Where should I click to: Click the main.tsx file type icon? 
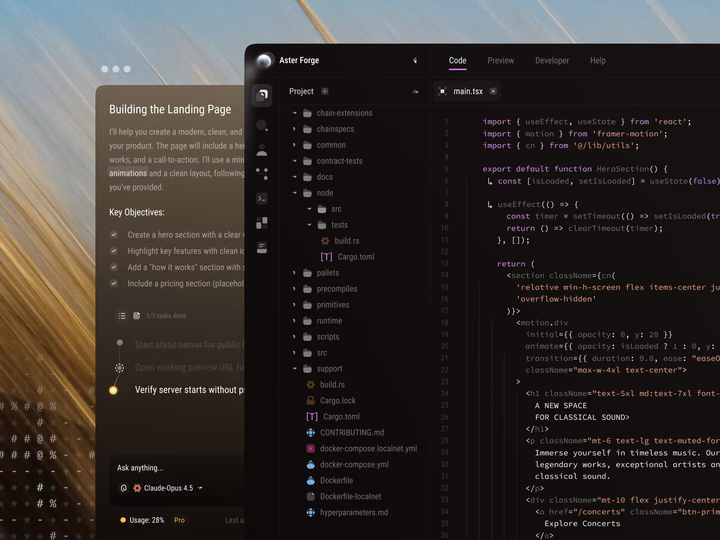click(442, 91)
